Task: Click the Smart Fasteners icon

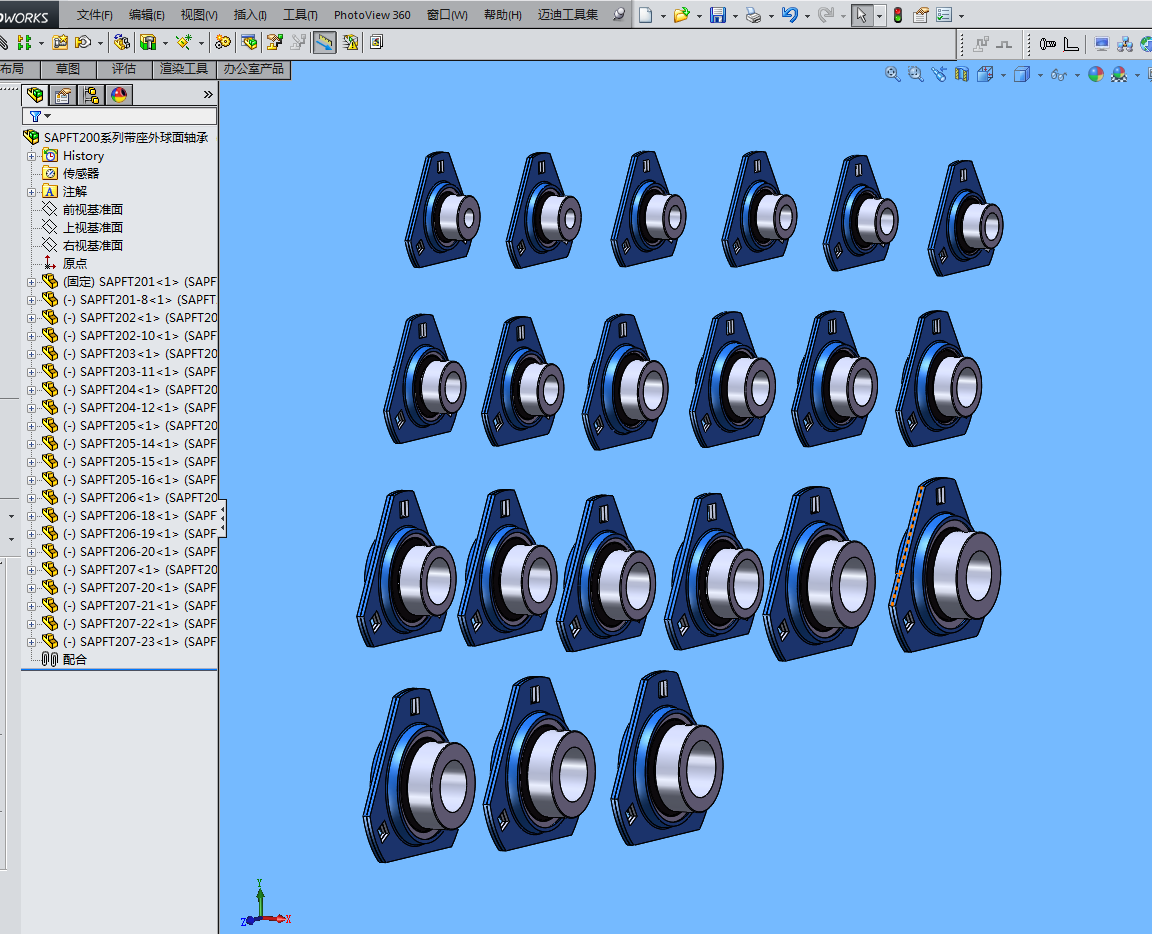Action: (x=60, y=43)
